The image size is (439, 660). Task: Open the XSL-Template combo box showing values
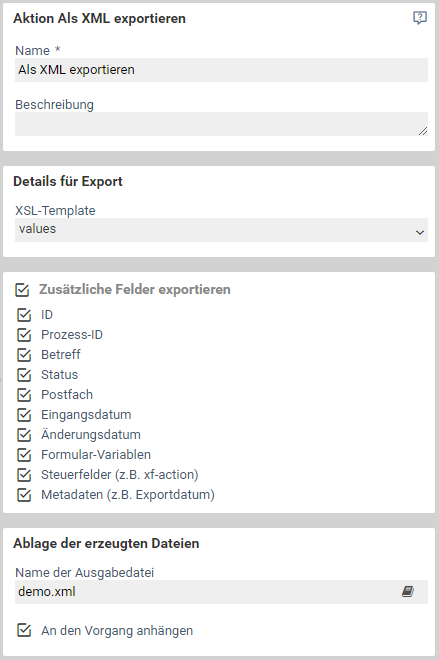point(221,230)
